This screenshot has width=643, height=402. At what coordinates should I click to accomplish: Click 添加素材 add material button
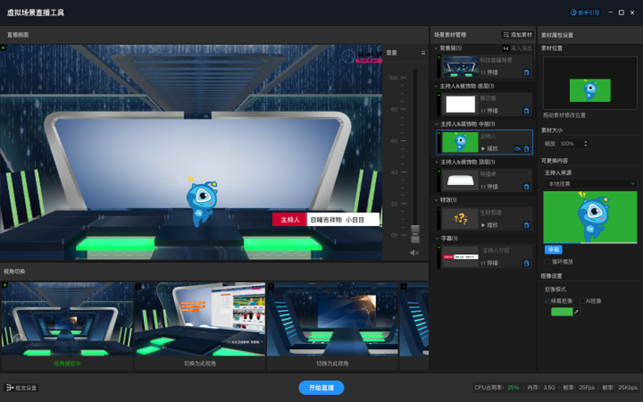(518, 35)
